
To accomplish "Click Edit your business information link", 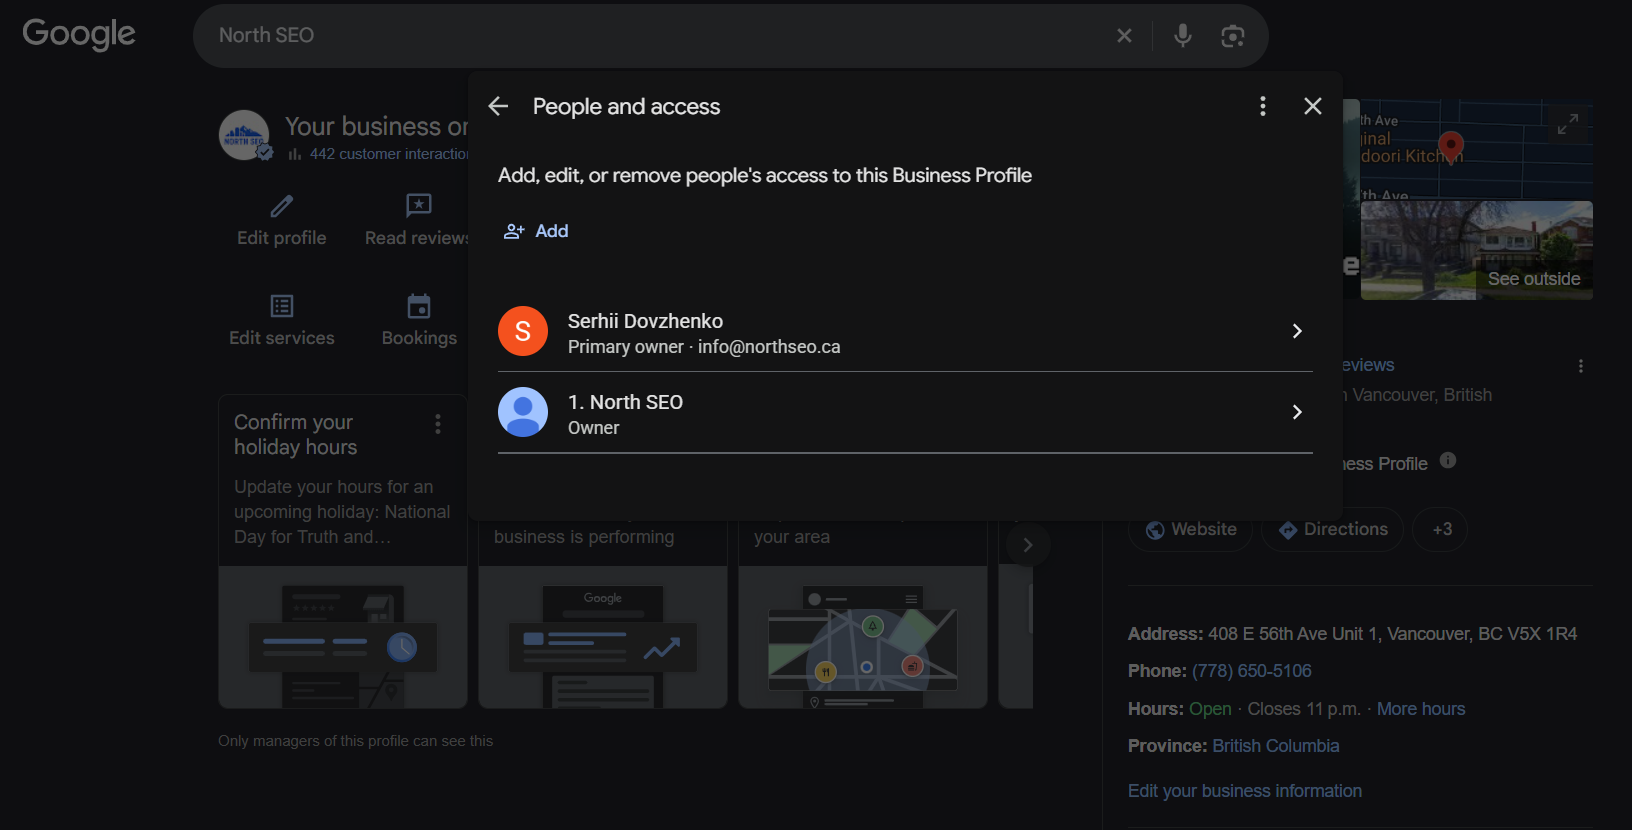I will (x=1245, y=791).
